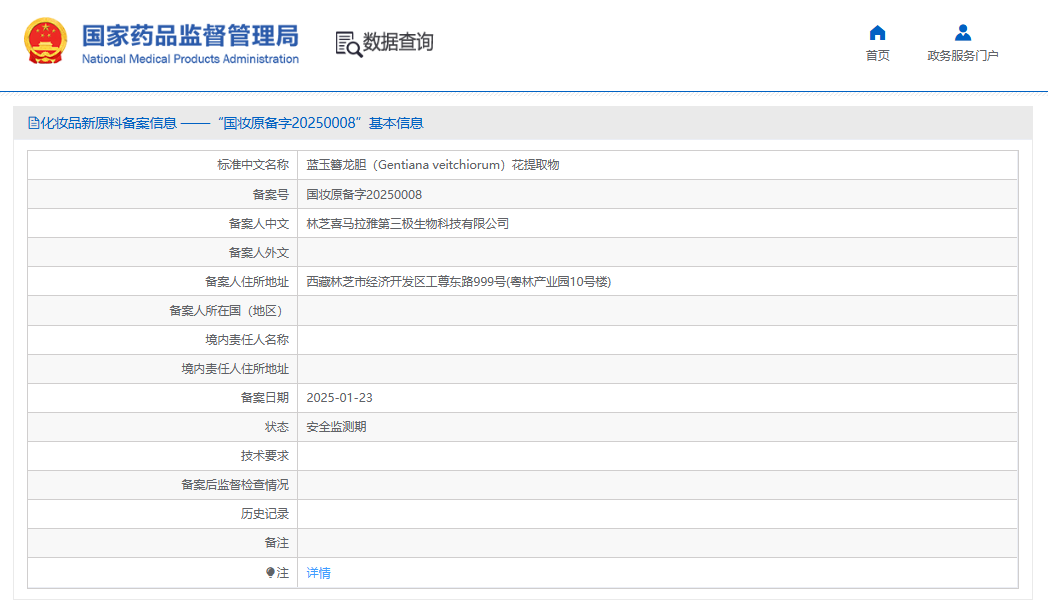
Task: Click 首页 text link
Action: click(x=878, y=55)
